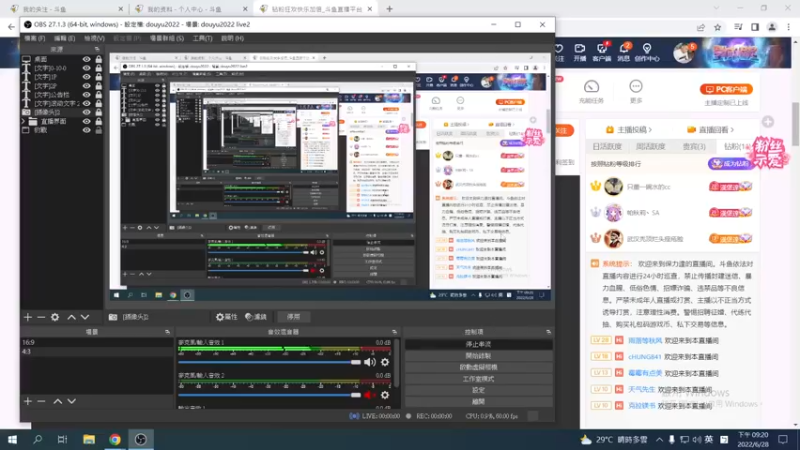Switch to 日活跃度 tab

tap(607, 146)
